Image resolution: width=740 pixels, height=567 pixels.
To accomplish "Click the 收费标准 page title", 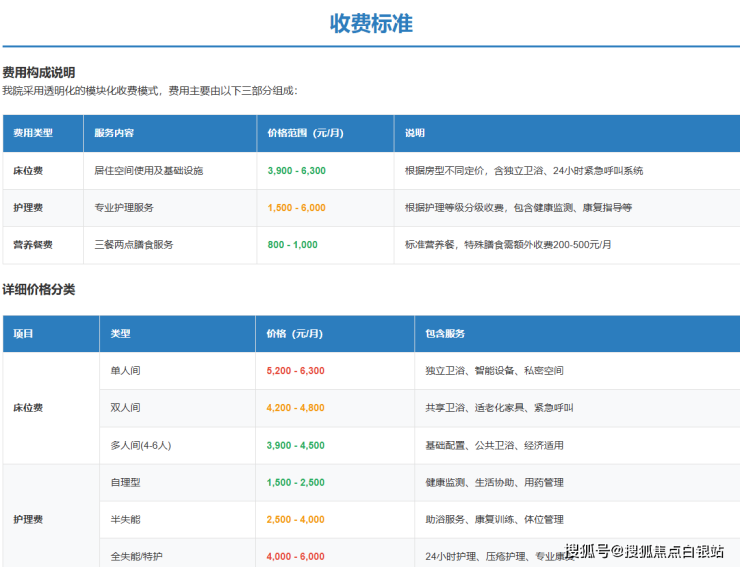I will [370, 23].
